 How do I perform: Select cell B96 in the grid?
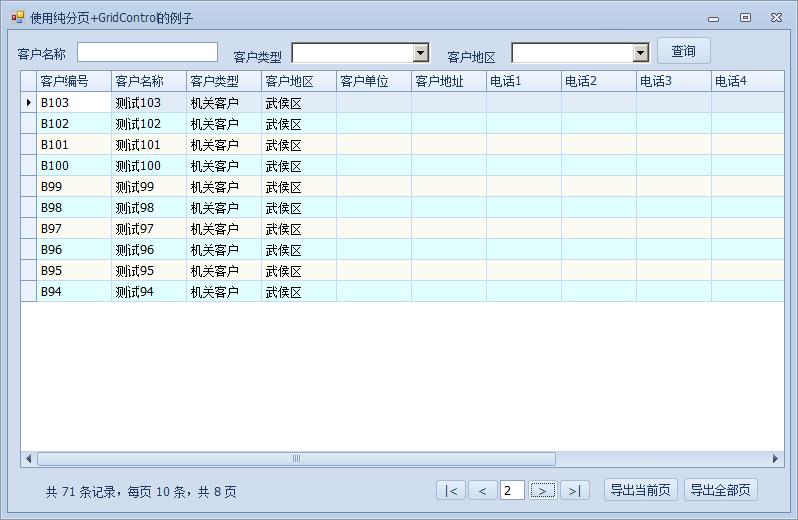pos(74,250)
